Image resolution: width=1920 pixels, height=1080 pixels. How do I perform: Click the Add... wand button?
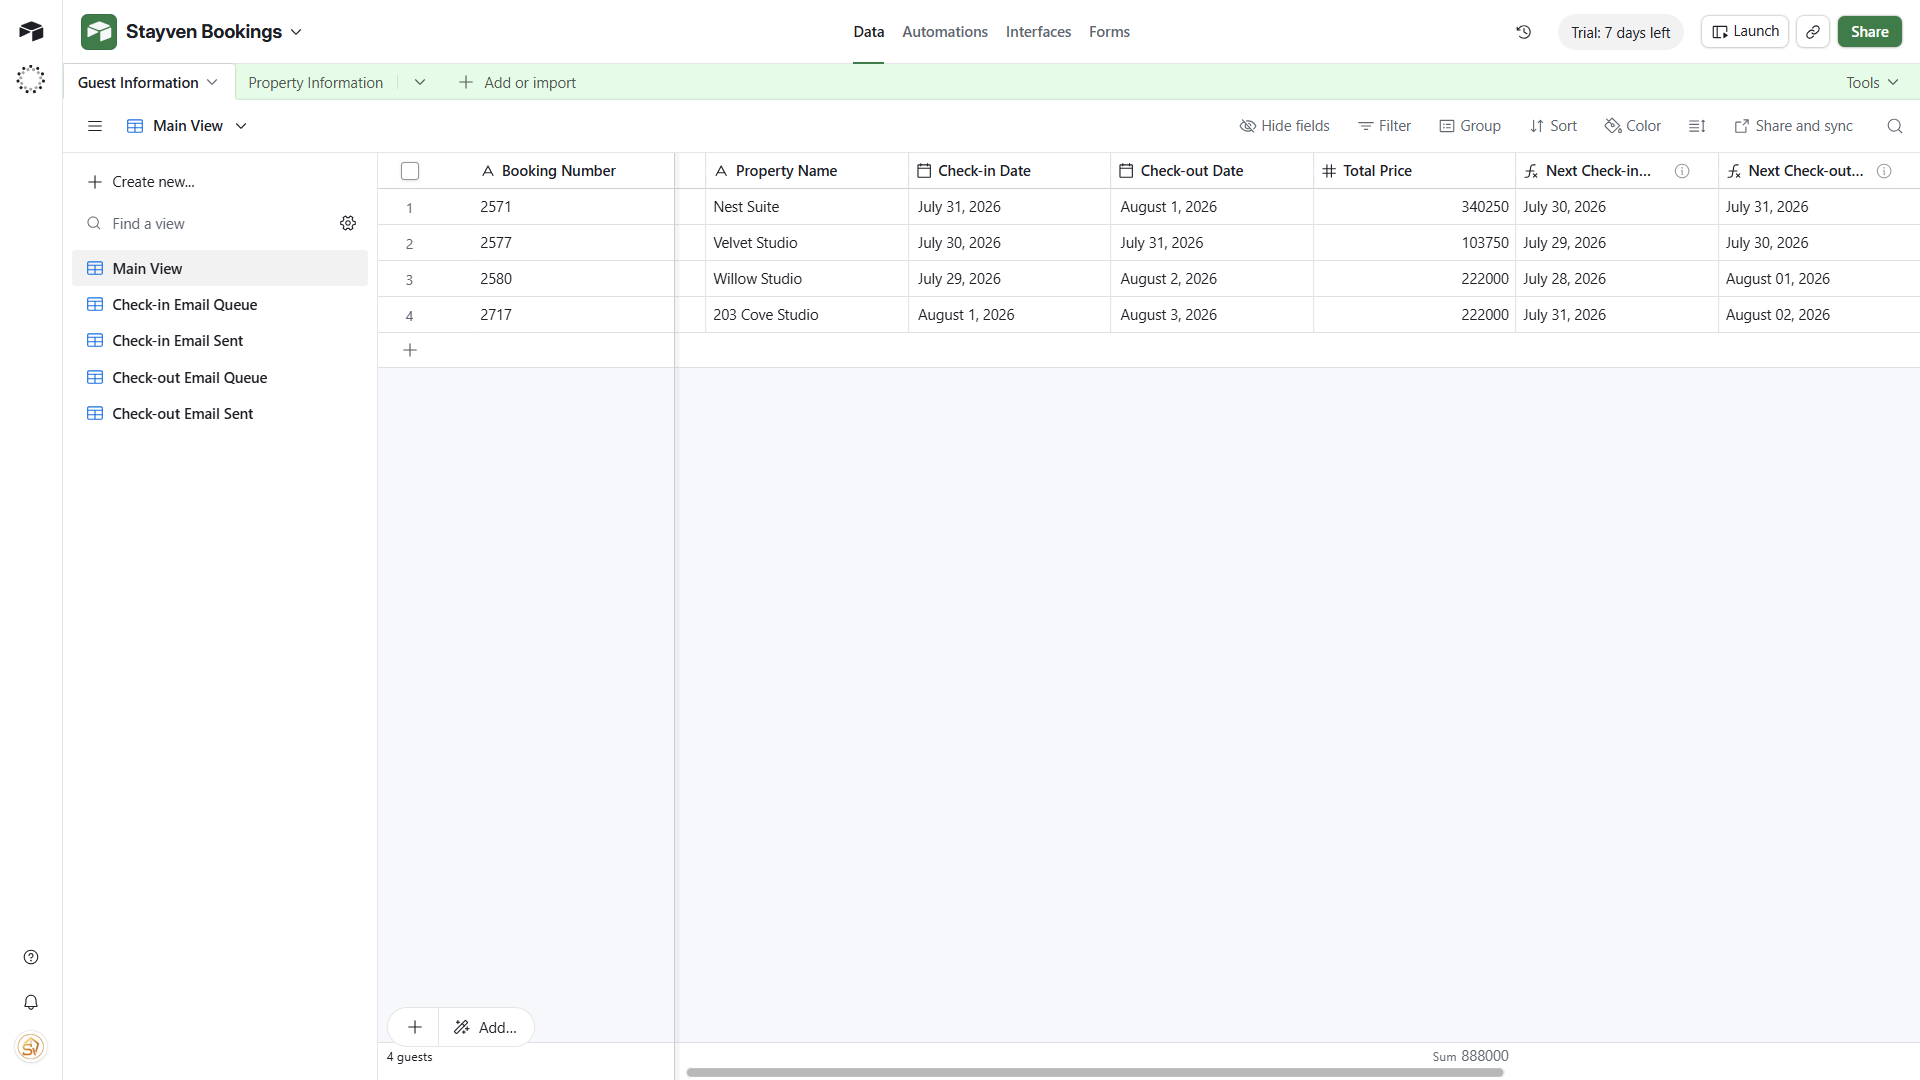pos(486,1027)
